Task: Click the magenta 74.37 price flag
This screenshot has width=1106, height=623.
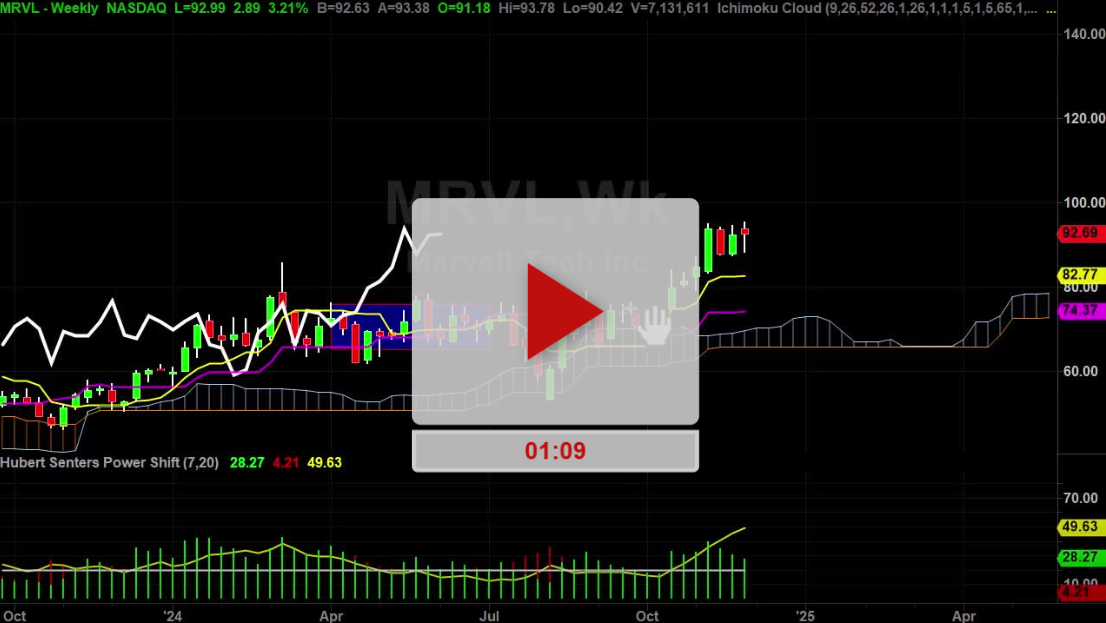Action: pyautogui.click(x=1081, y=311)
